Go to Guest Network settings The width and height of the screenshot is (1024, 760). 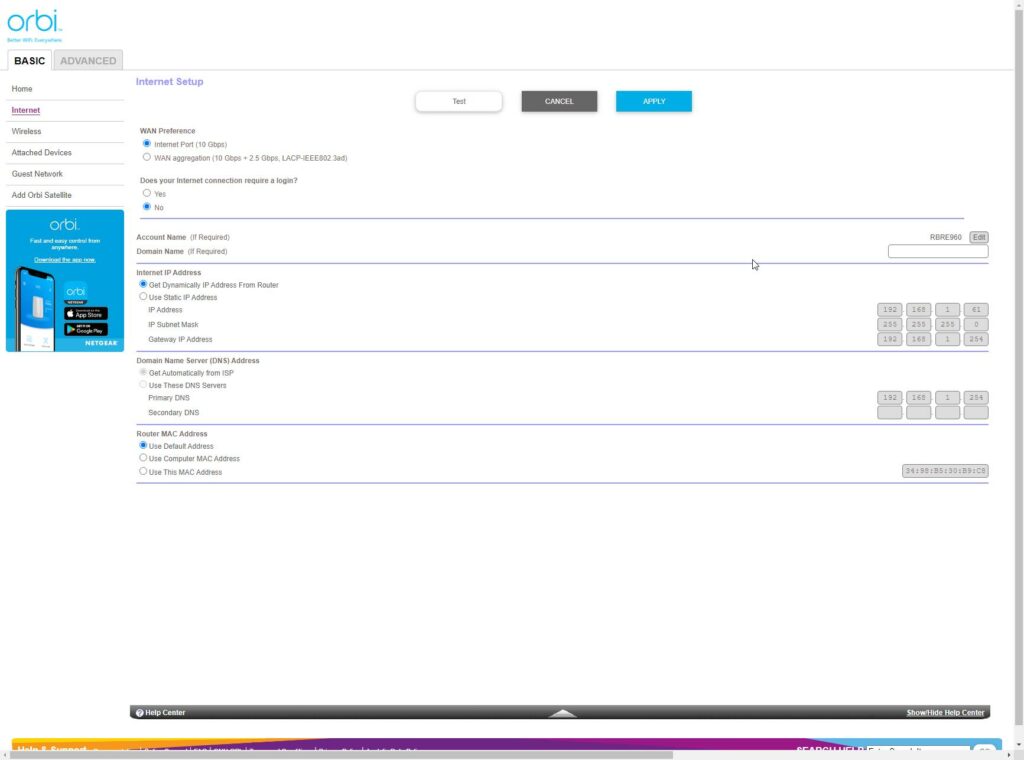37,174
